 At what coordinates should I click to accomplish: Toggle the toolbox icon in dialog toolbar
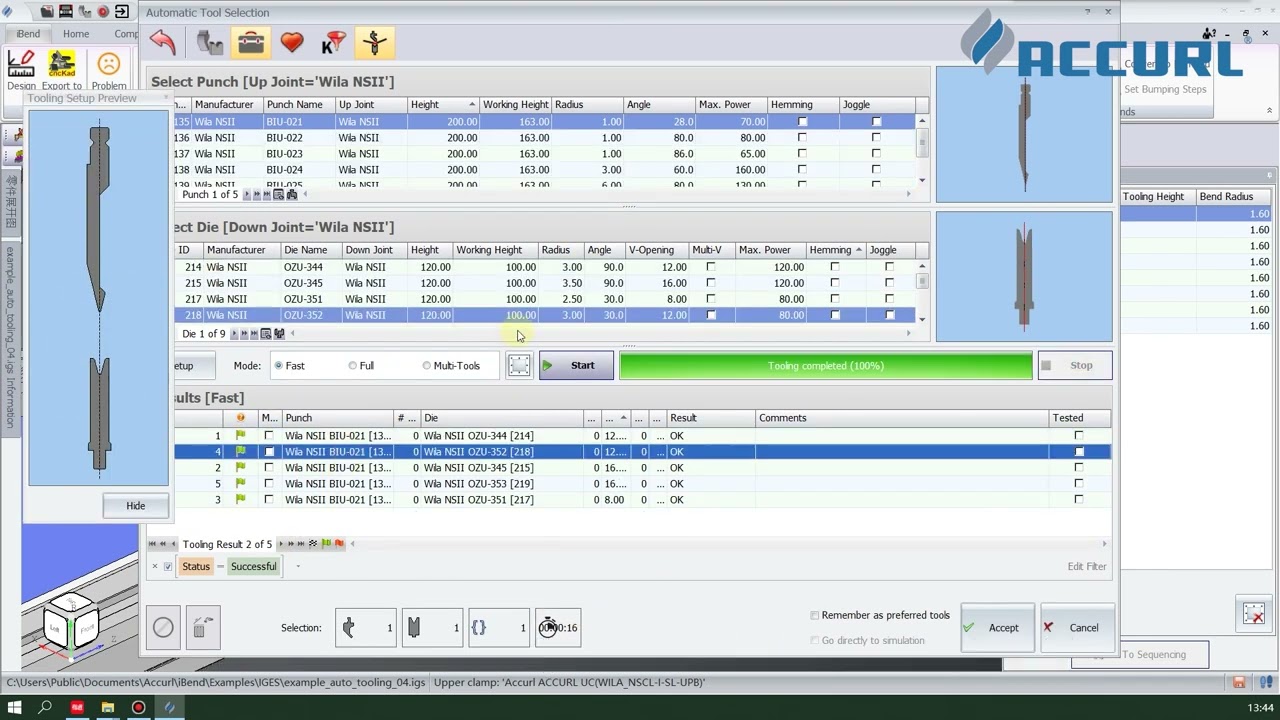point(251,42)
